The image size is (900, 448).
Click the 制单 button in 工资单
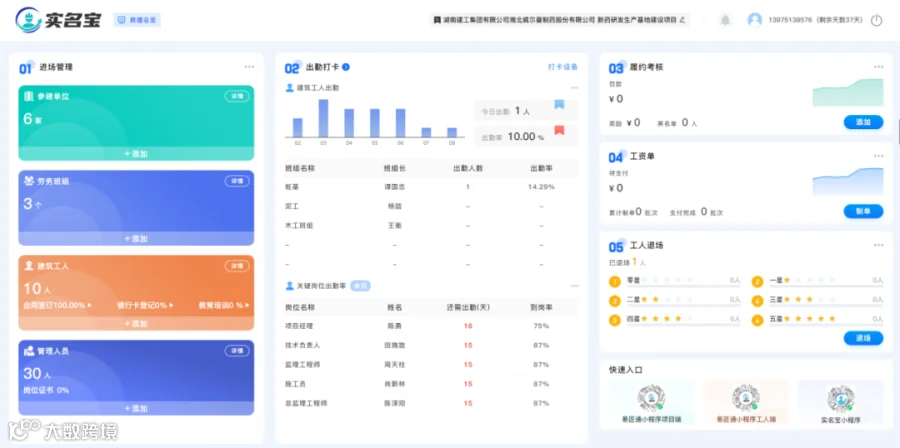pos(863,212)
